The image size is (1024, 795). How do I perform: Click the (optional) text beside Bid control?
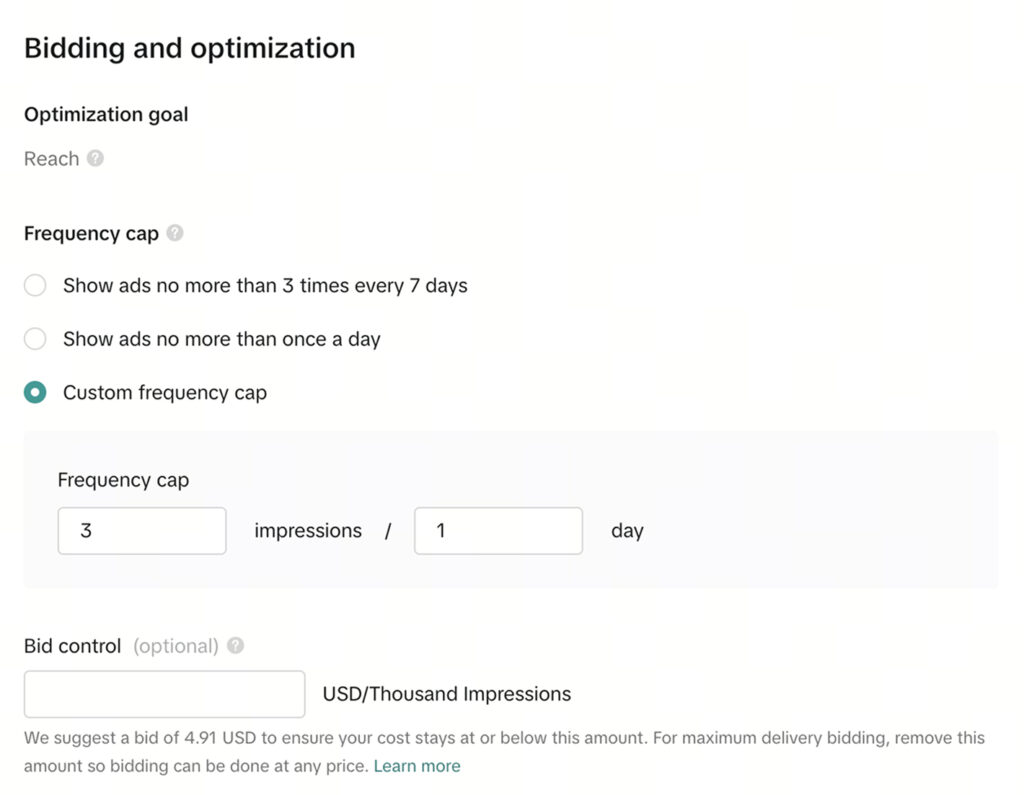point(175,646)
